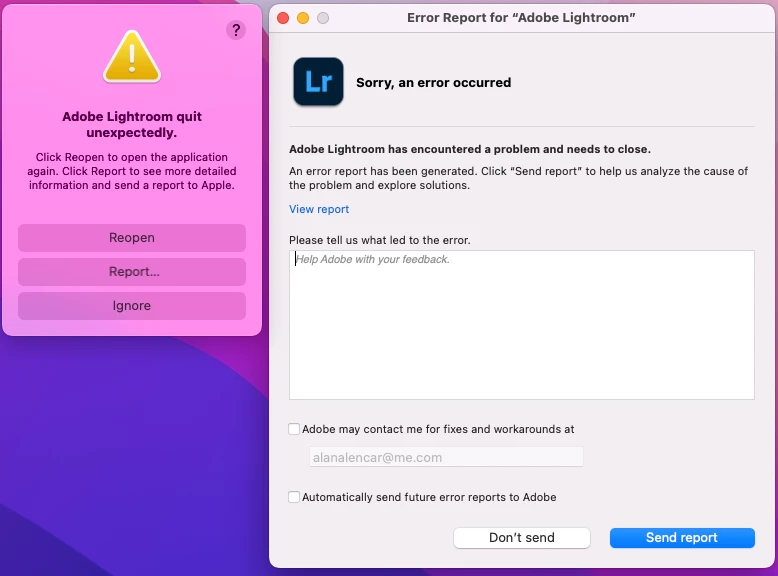
Task: Click 'Sorry, an error occurred' heading
Action: (x=434, y=82)
